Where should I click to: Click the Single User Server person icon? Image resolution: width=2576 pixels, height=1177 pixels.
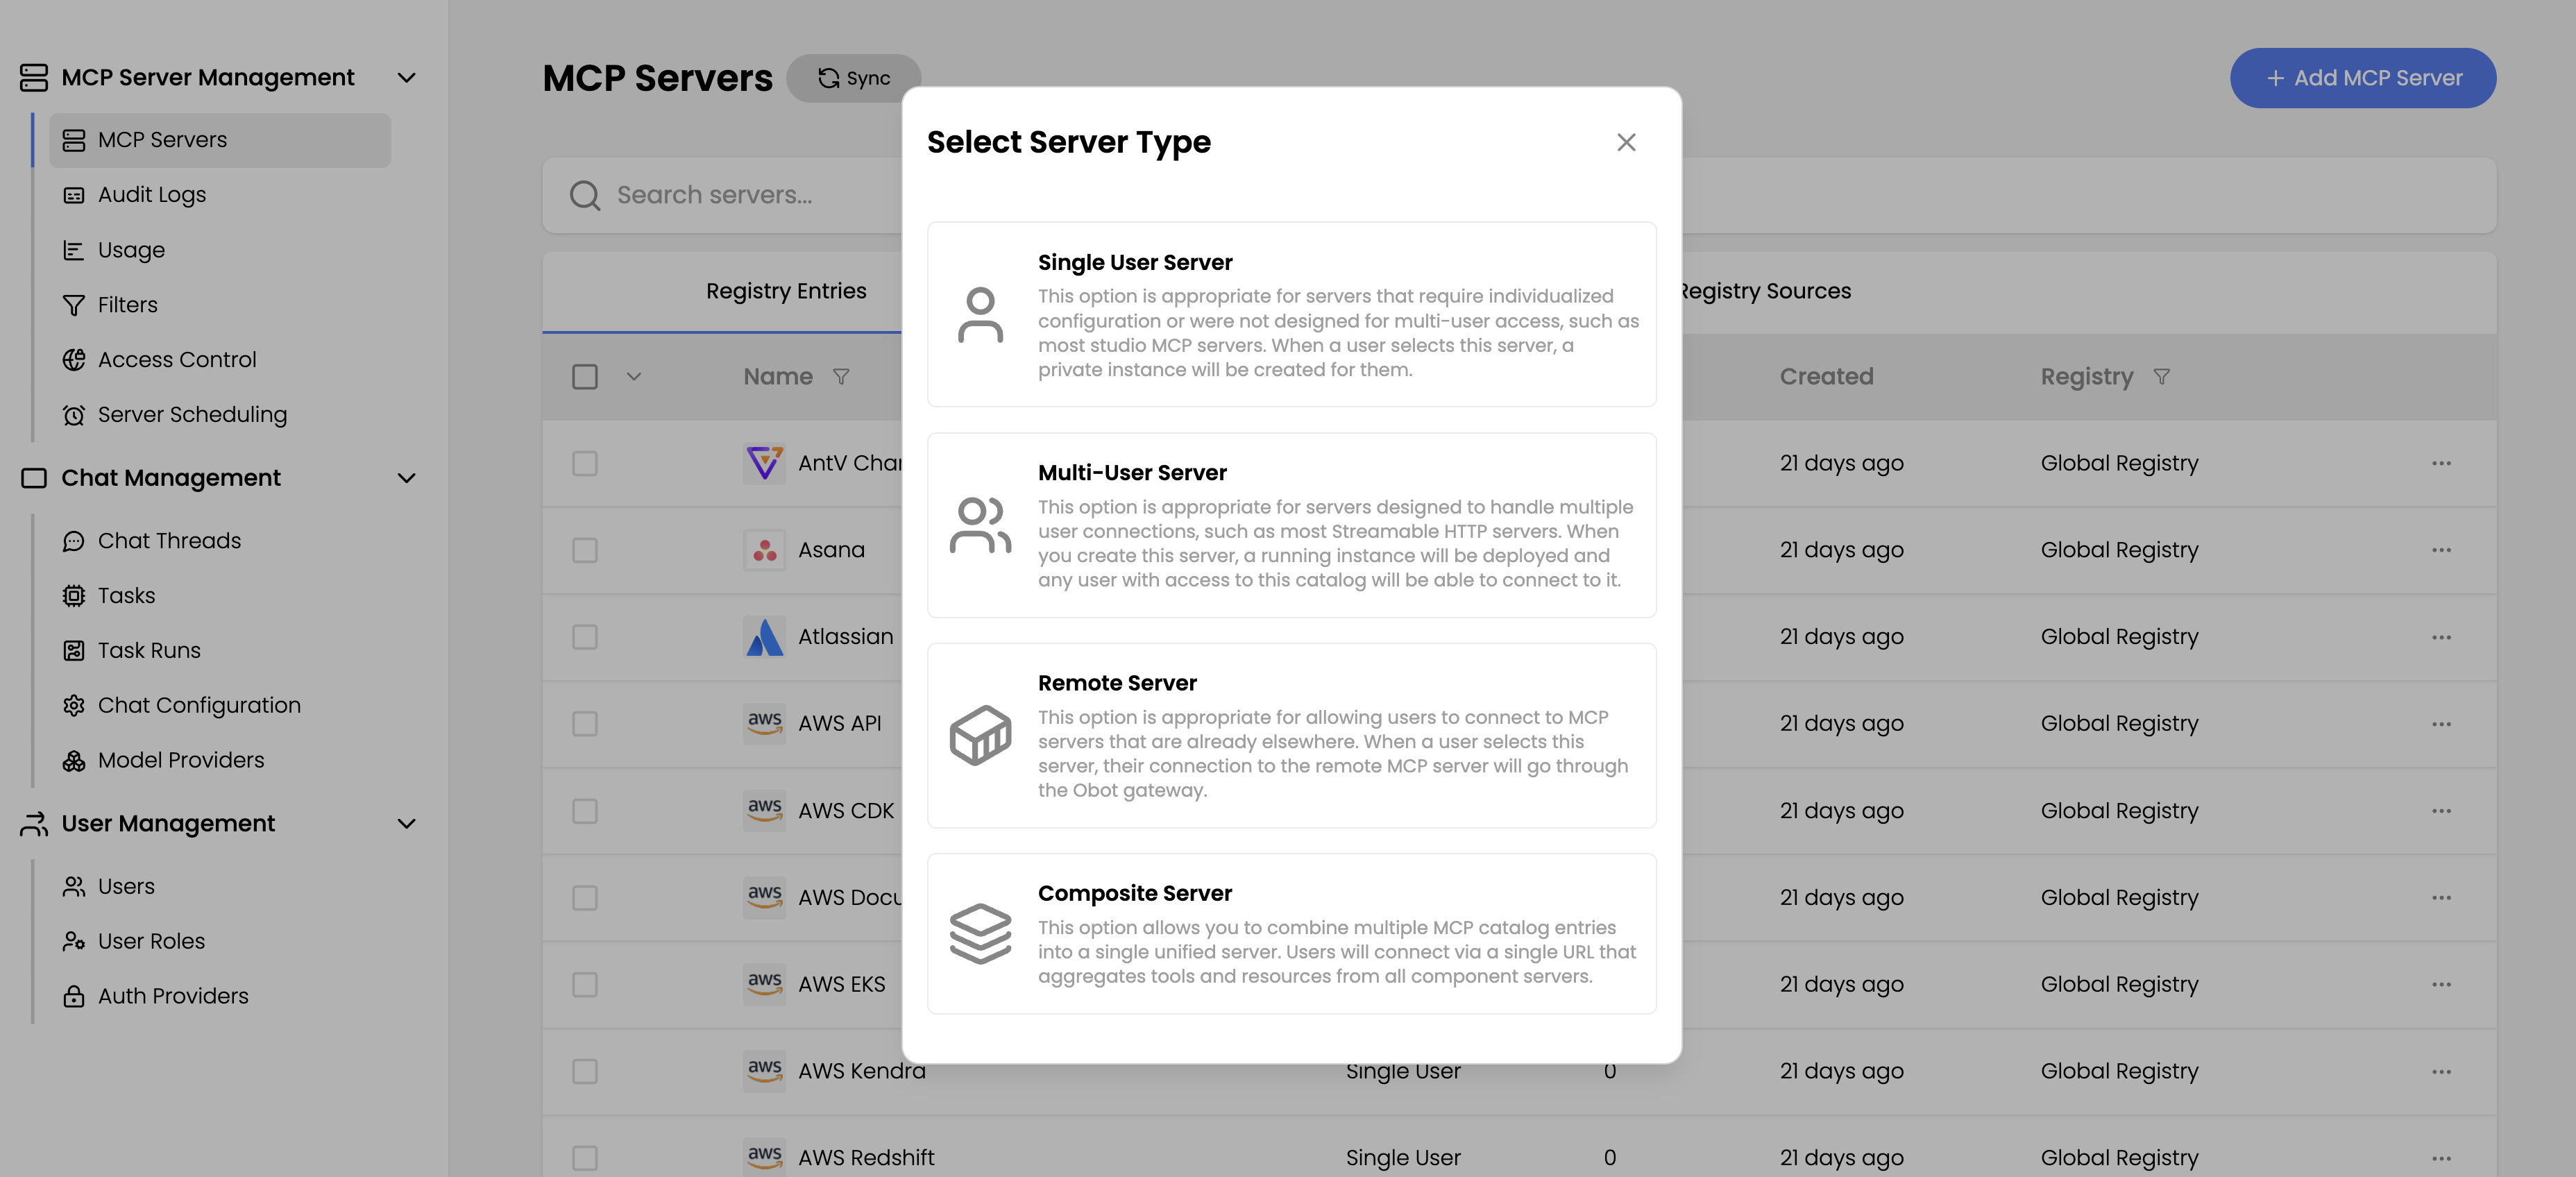pyautogui.click(x=980, y=315)
